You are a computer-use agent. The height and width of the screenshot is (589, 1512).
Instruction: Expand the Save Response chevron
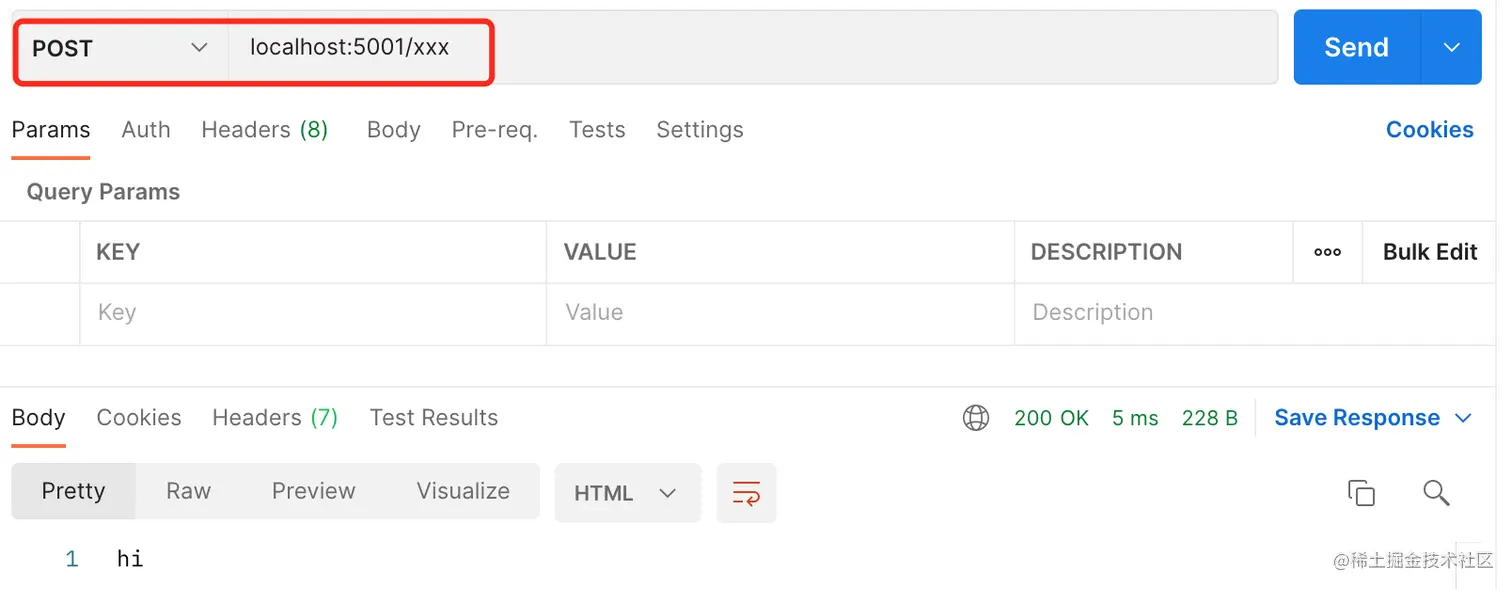pyautogui.click(x=1463, y=418)
